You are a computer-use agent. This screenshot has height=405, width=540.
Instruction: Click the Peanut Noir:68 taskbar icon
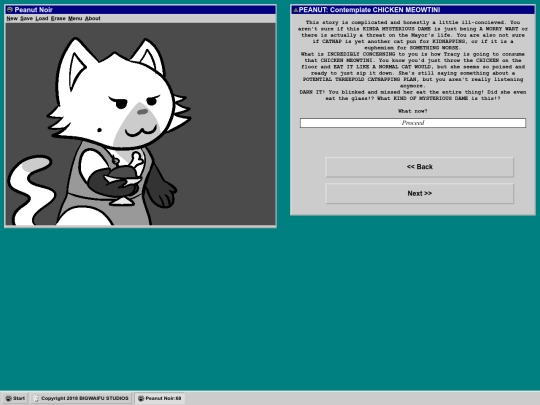point(141,398)
